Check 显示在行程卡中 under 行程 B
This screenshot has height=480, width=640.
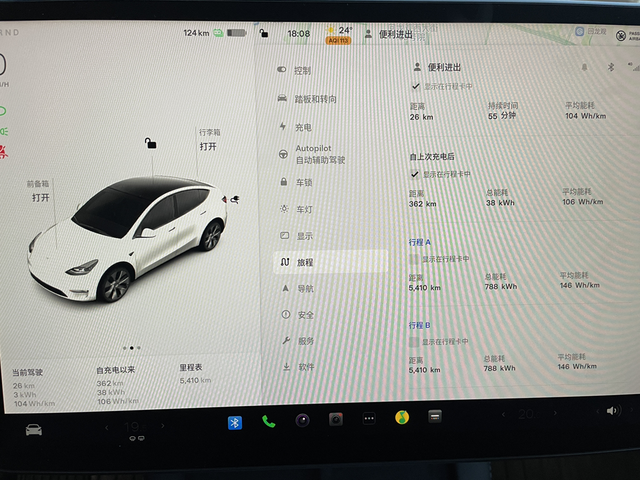[413, 342]
